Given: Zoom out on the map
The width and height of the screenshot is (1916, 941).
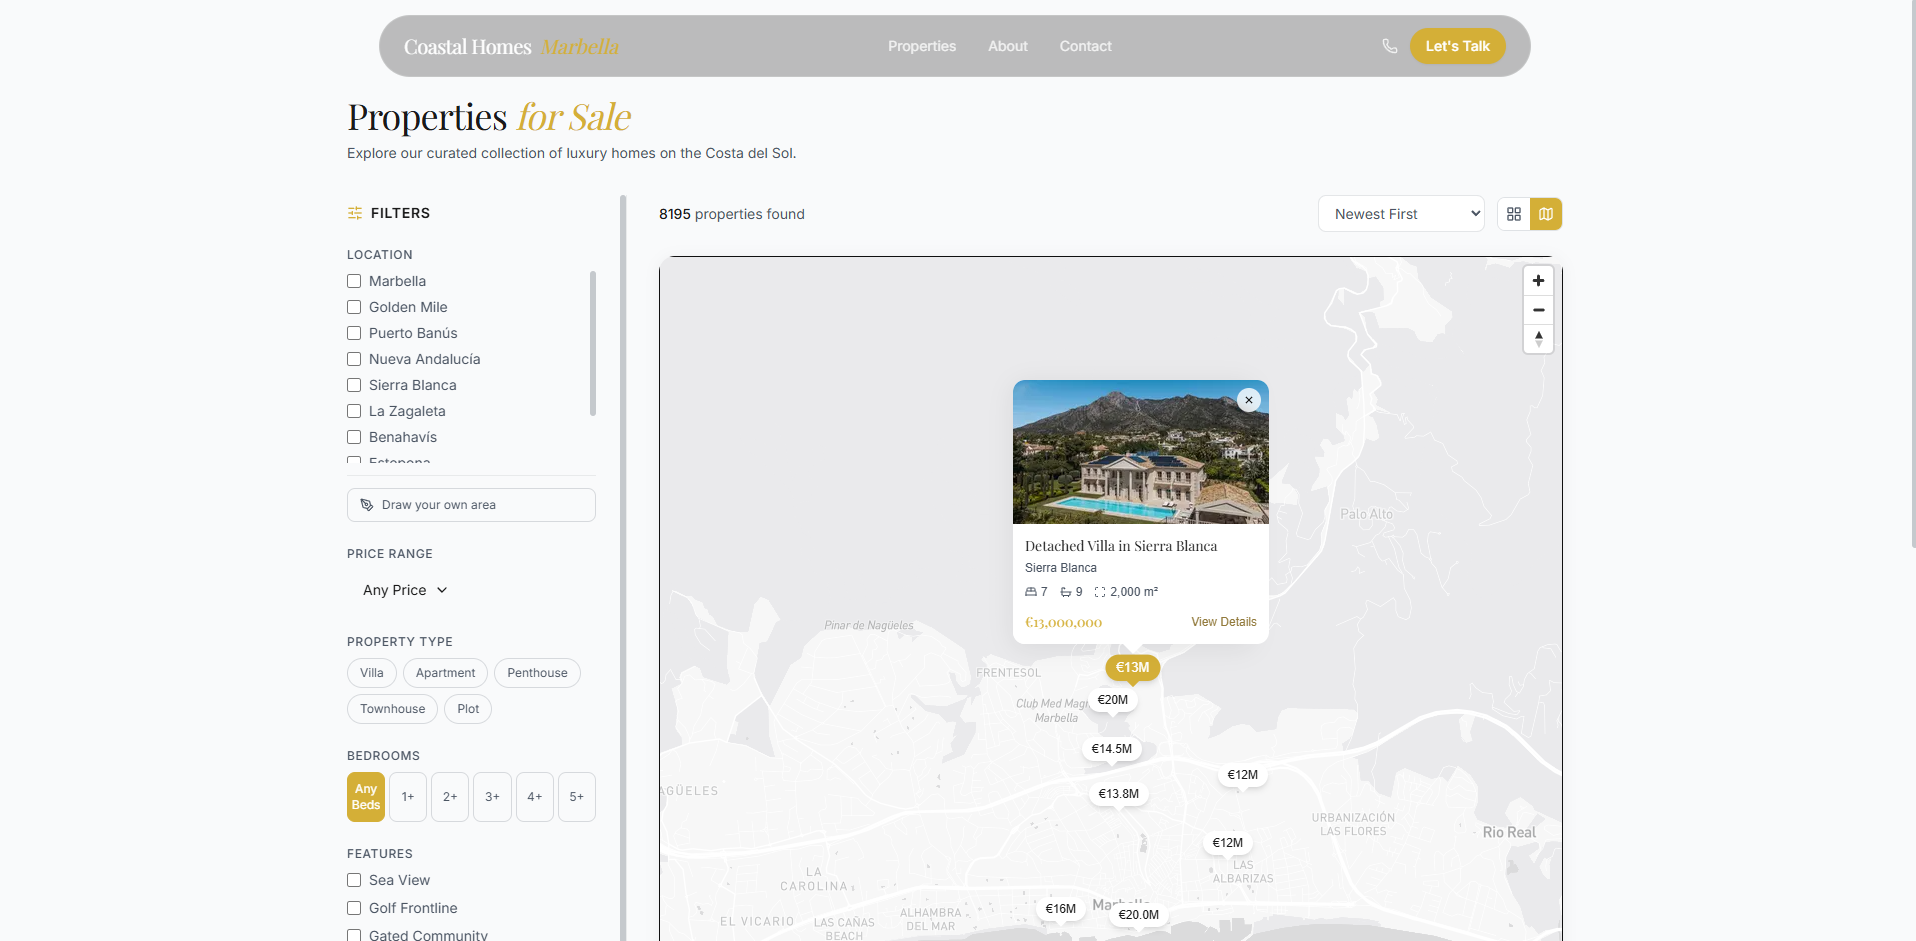Looking at the screenshot, I should 1538,310.
